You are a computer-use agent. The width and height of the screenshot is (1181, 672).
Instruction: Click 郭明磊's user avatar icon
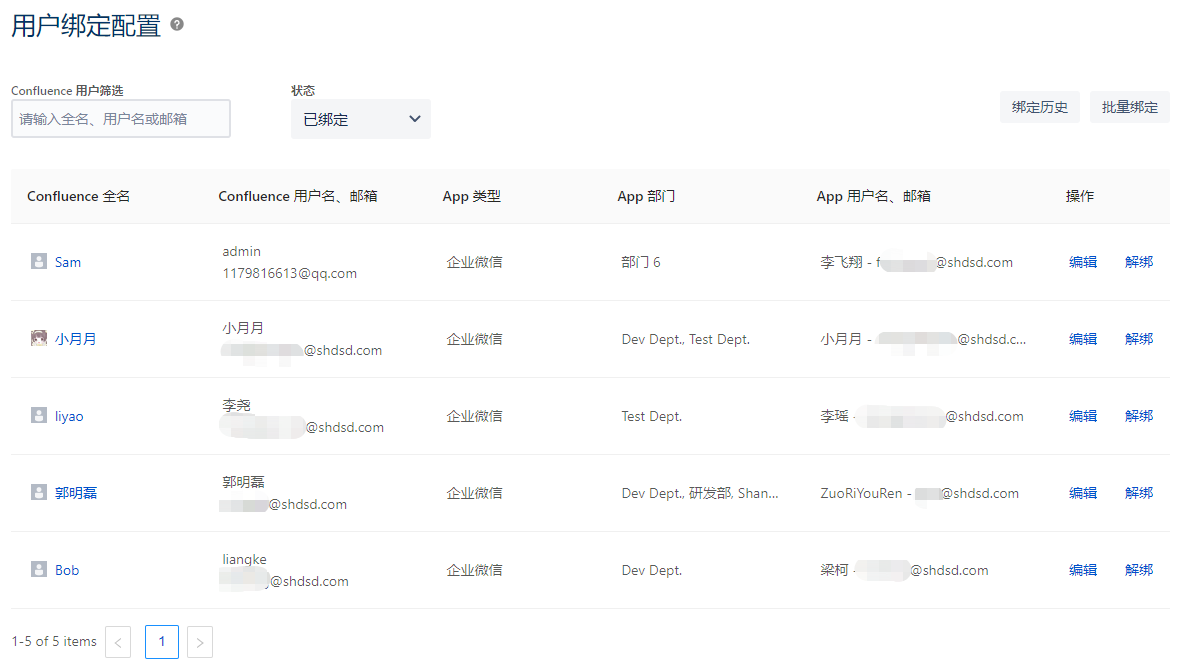tap(39, 493)
